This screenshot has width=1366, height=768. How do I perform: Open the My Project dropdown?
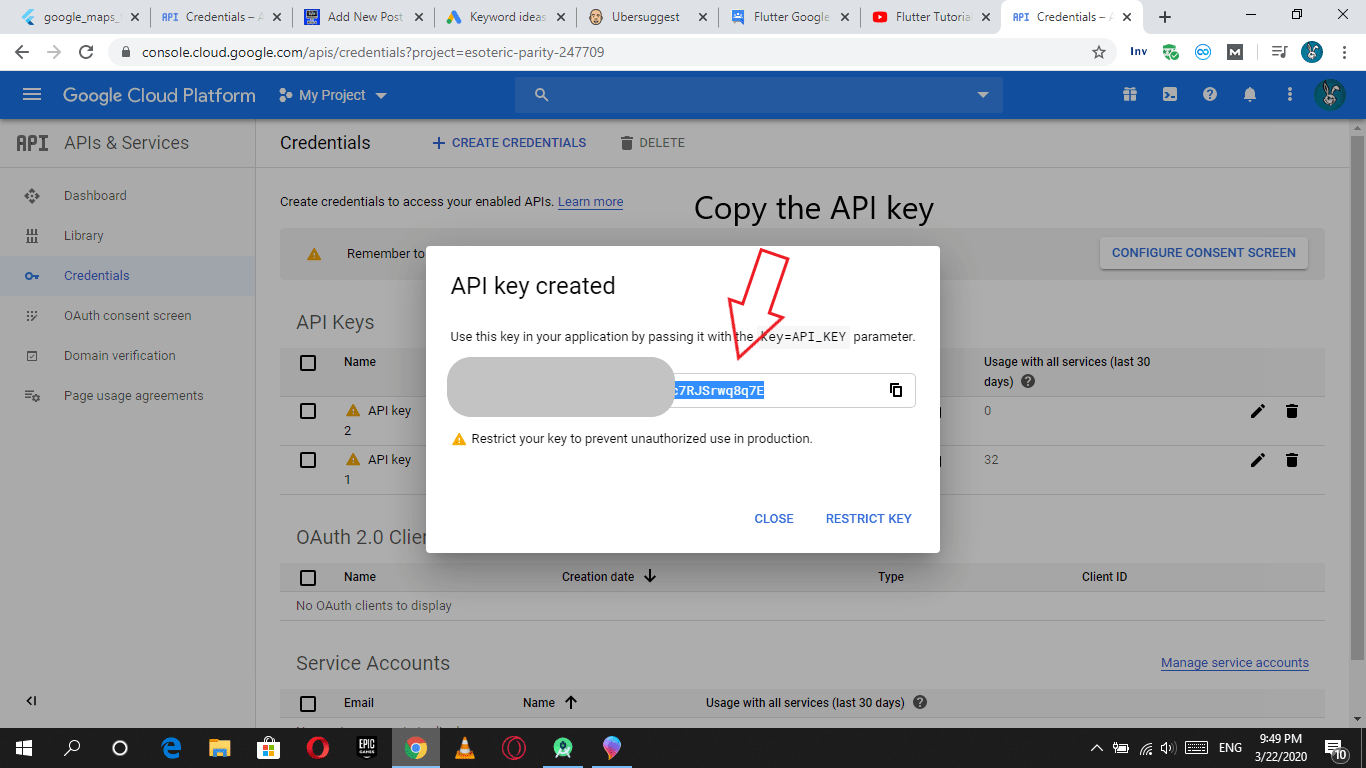(x=330, y=94)
